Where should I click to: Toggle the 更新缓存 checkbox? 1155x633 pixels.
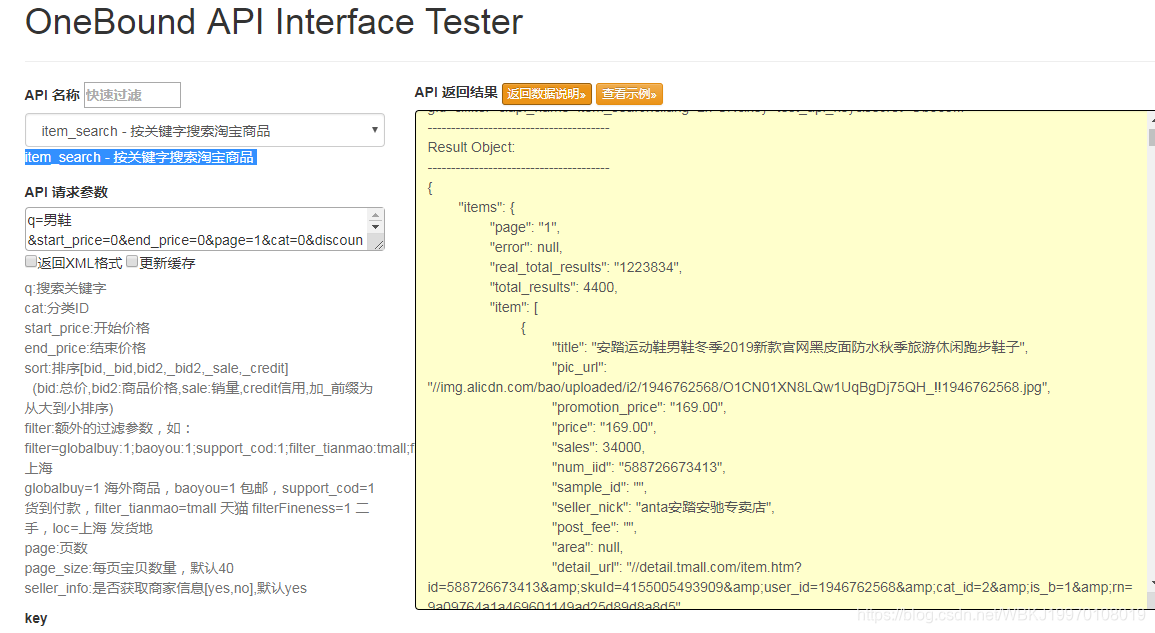point(132,262)
